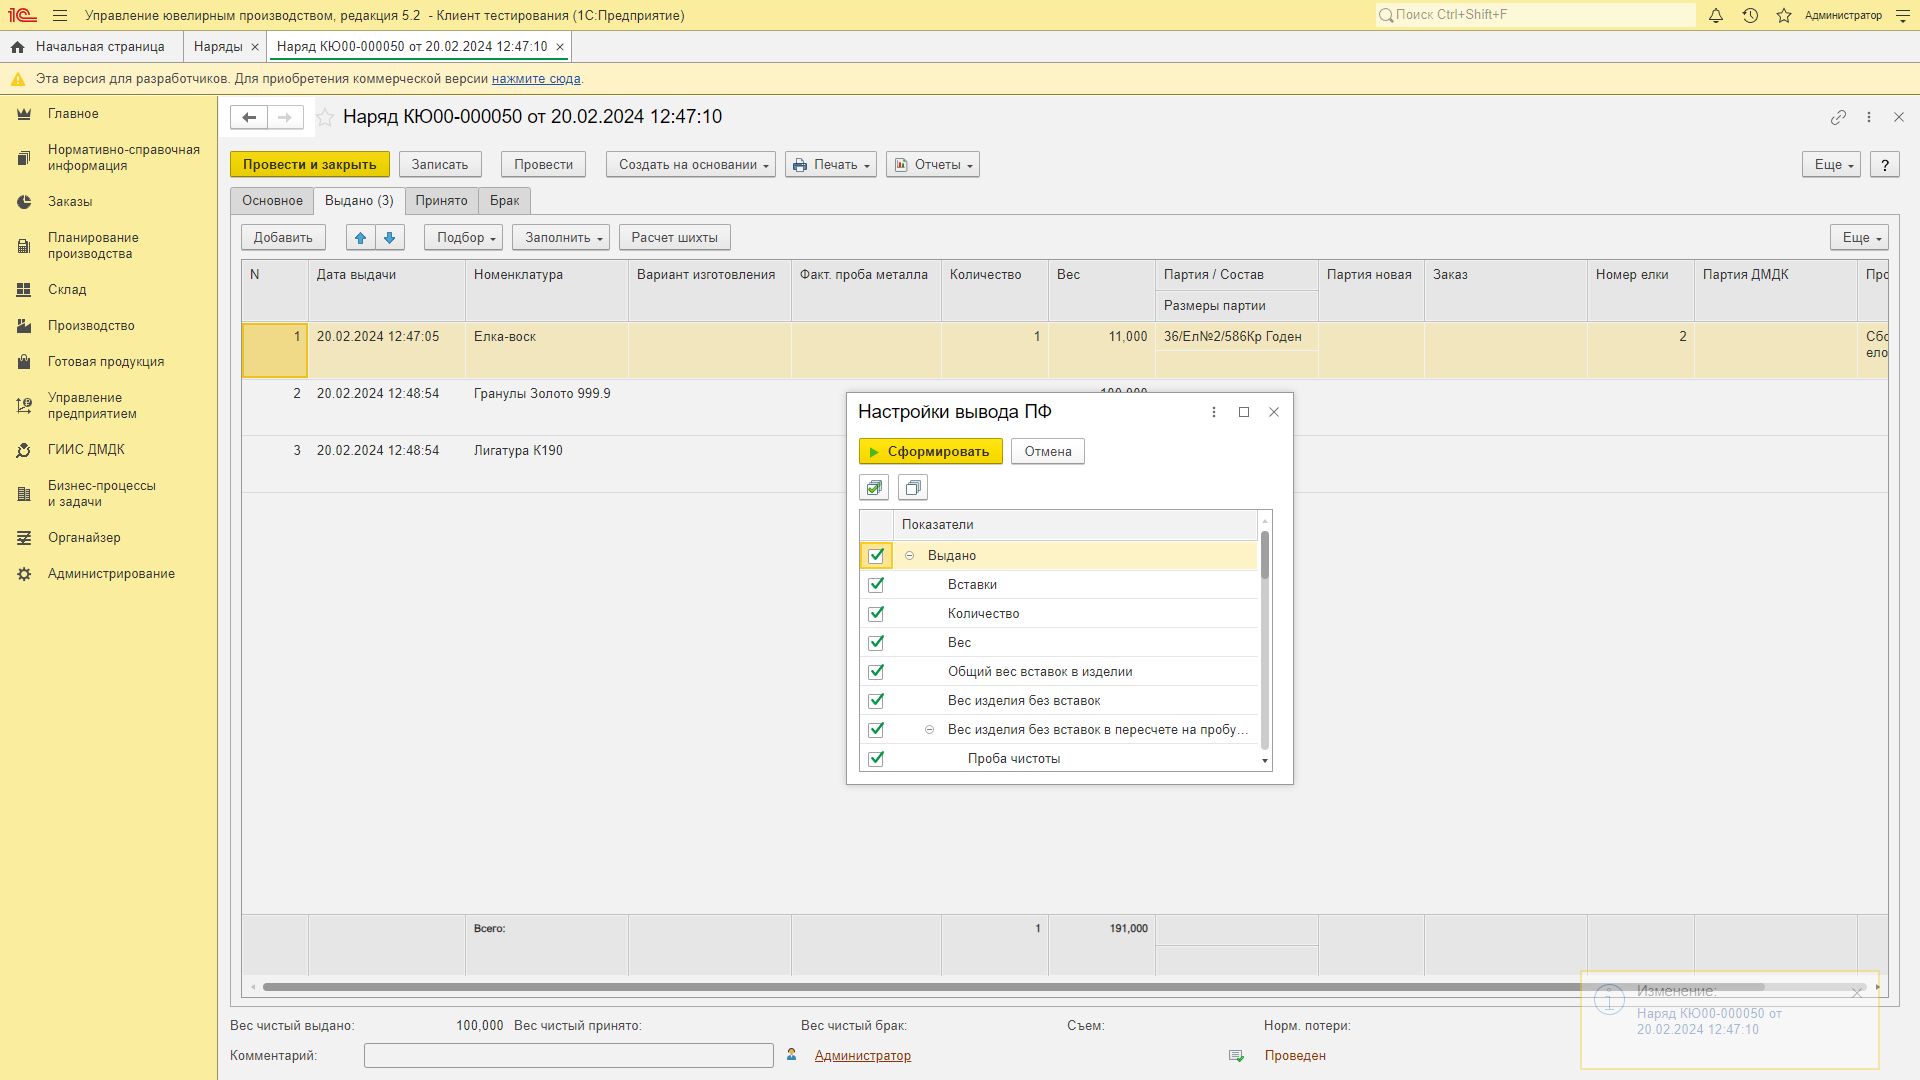Get link to document icon
Viewport: 1920px width, 1080px height.
(1838, 117)
